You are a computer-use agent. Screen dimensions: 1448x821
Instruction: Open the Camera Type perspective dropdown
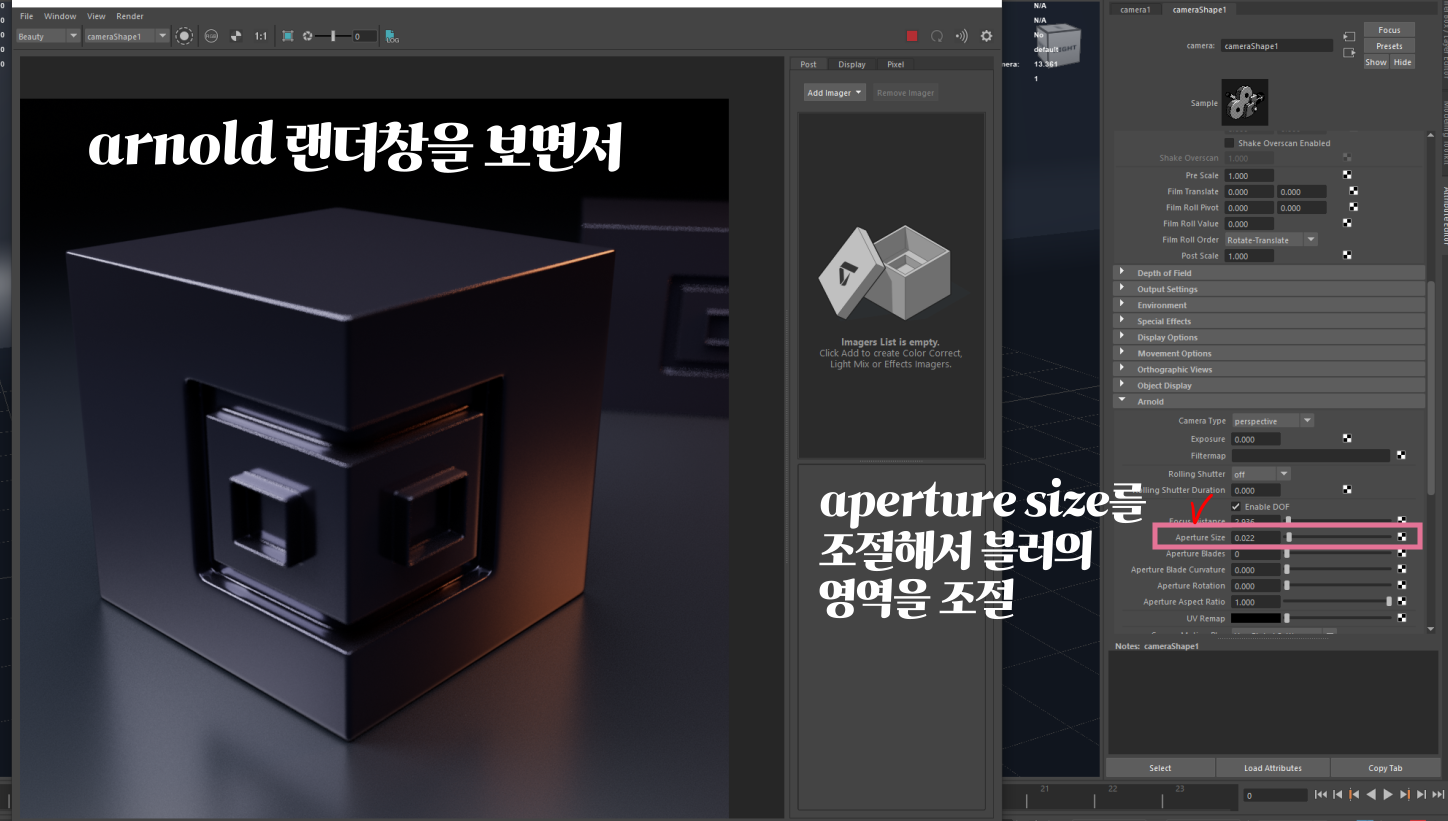coord(1273,421)
